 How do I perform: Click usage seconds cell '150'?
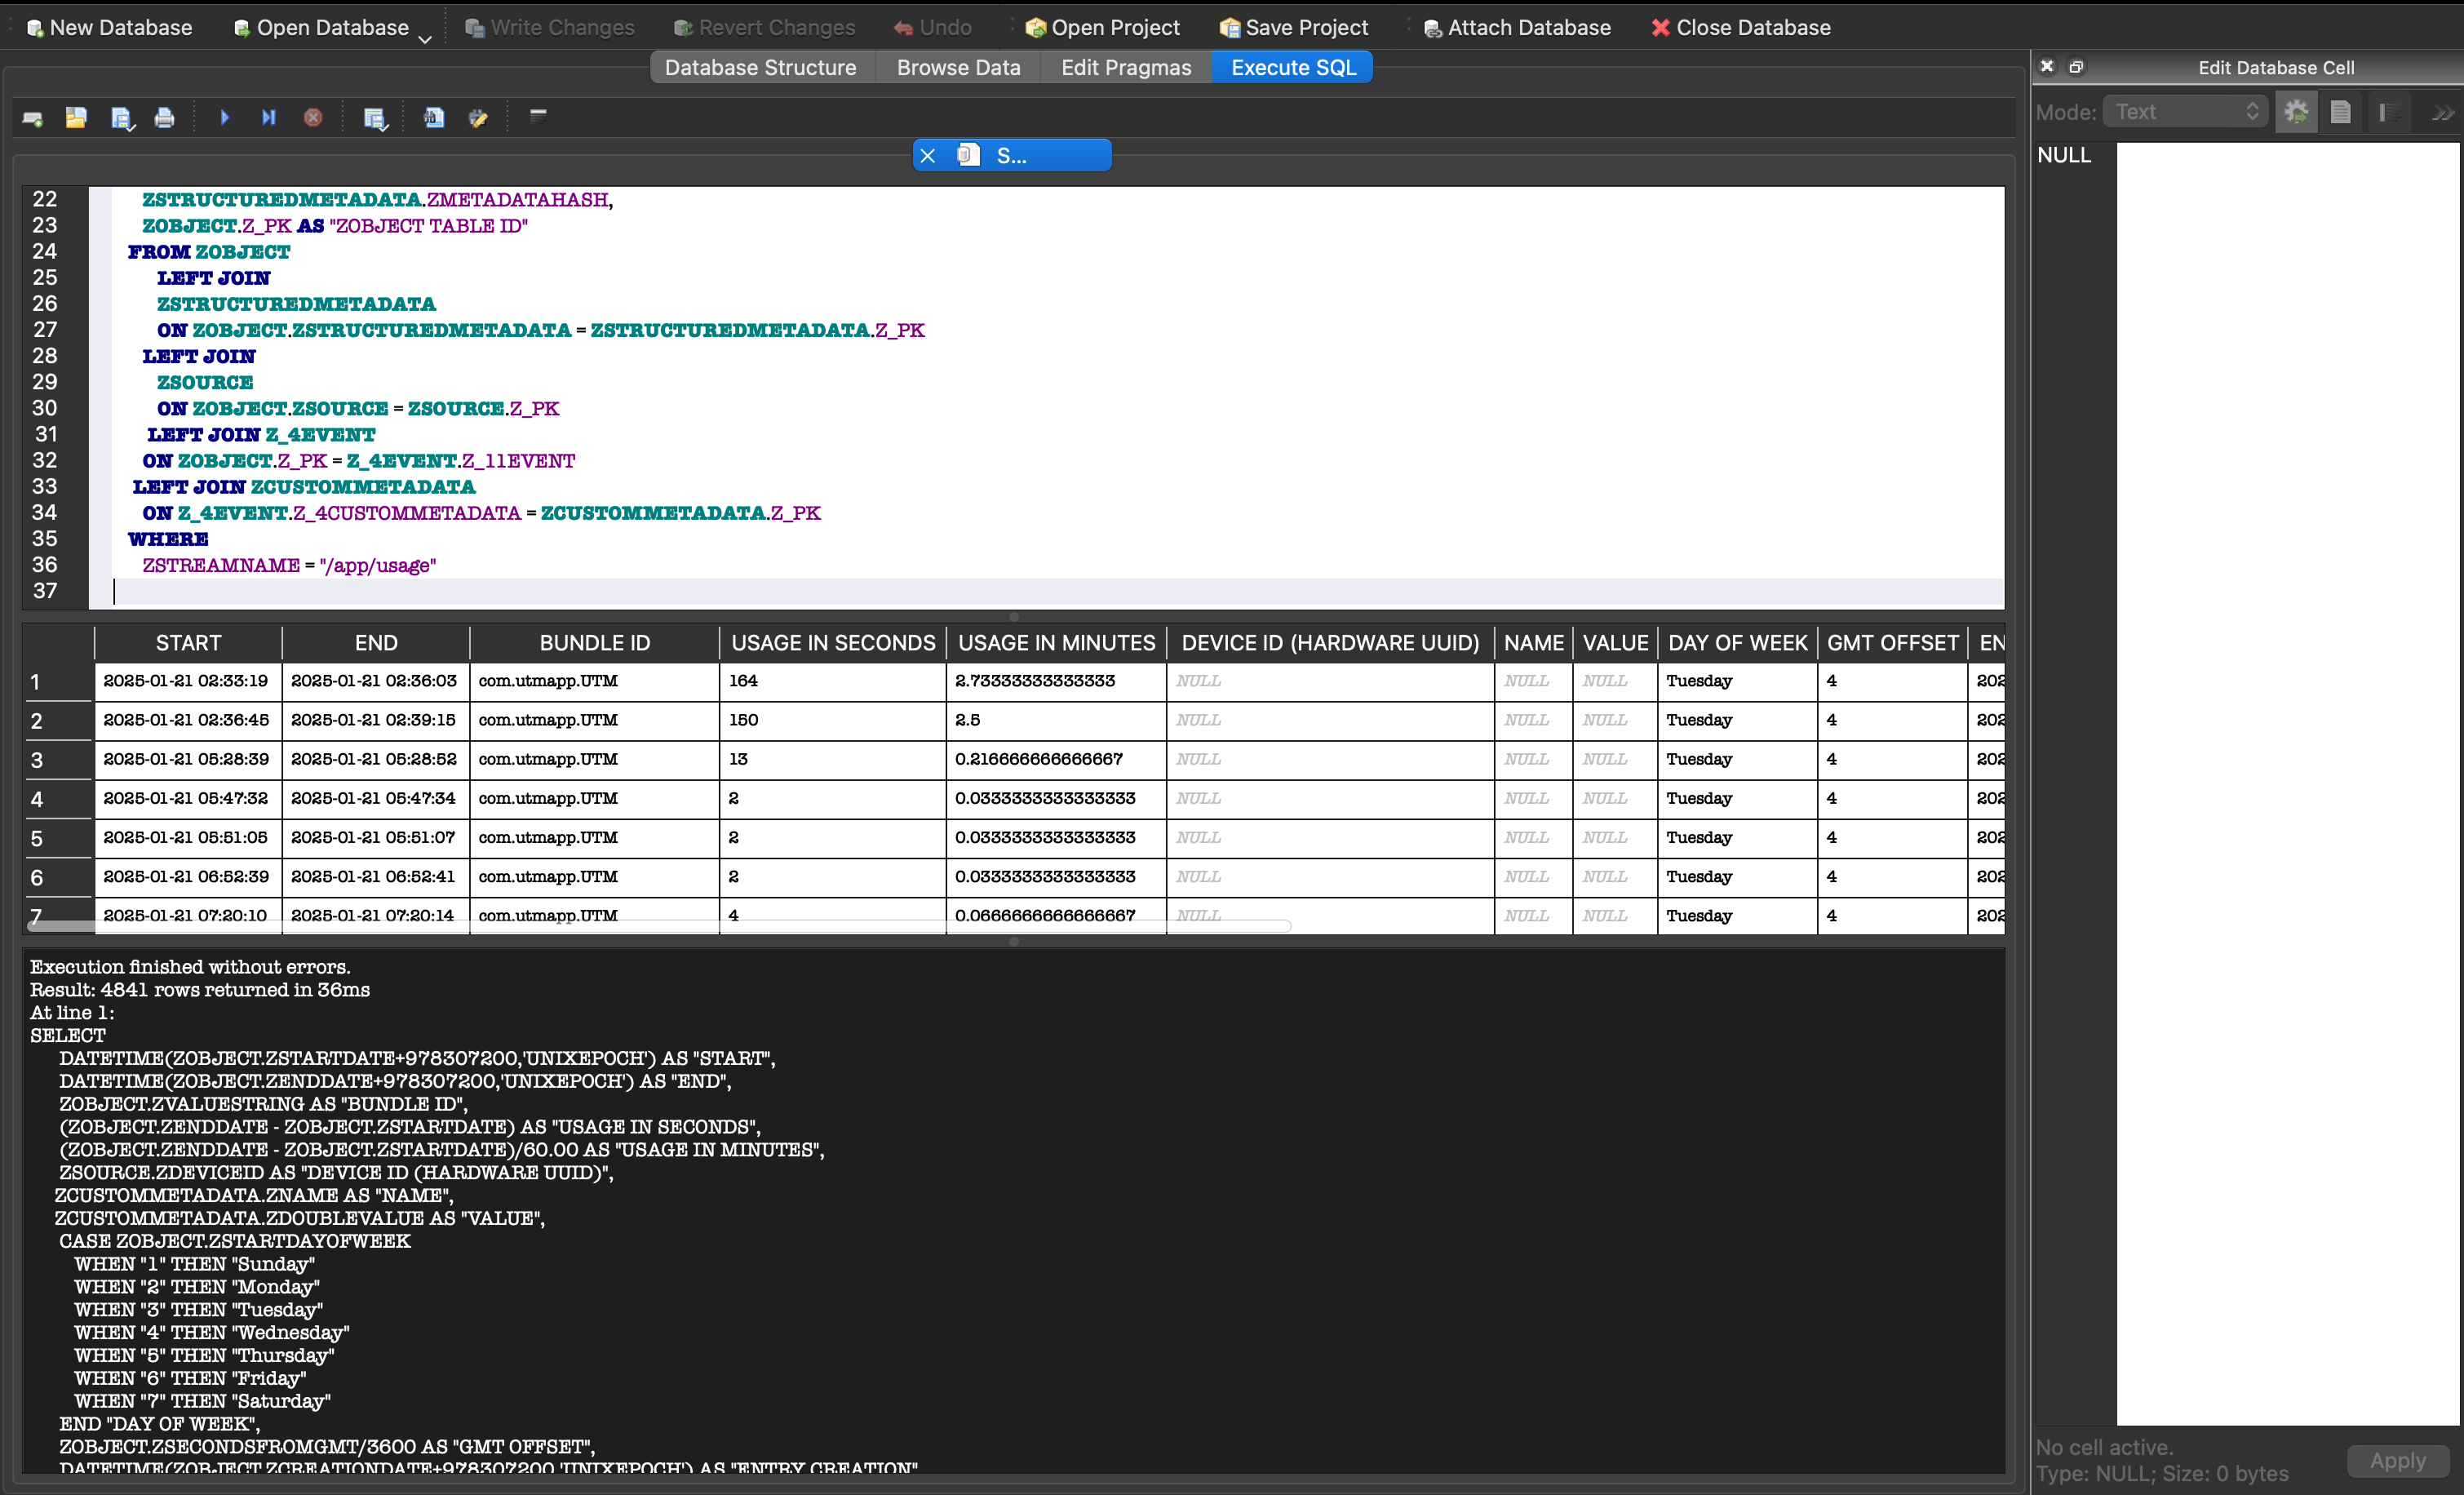point(833,720)
